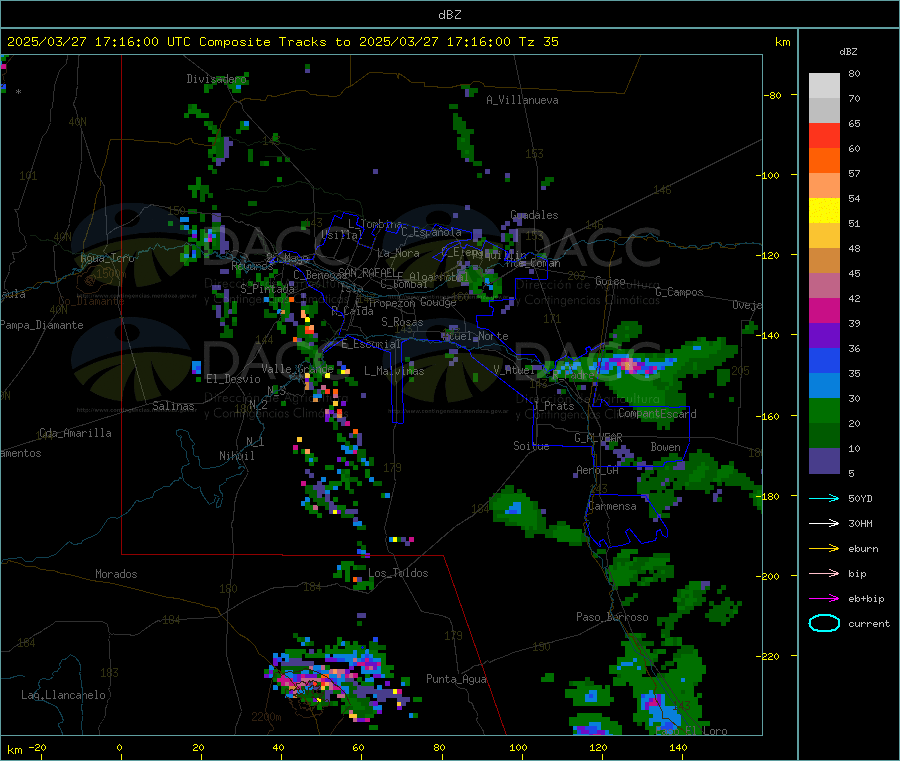Viewport: 900px width, 761px height.
Task: Click the El_Desvio location label
Action: (233, 379)
